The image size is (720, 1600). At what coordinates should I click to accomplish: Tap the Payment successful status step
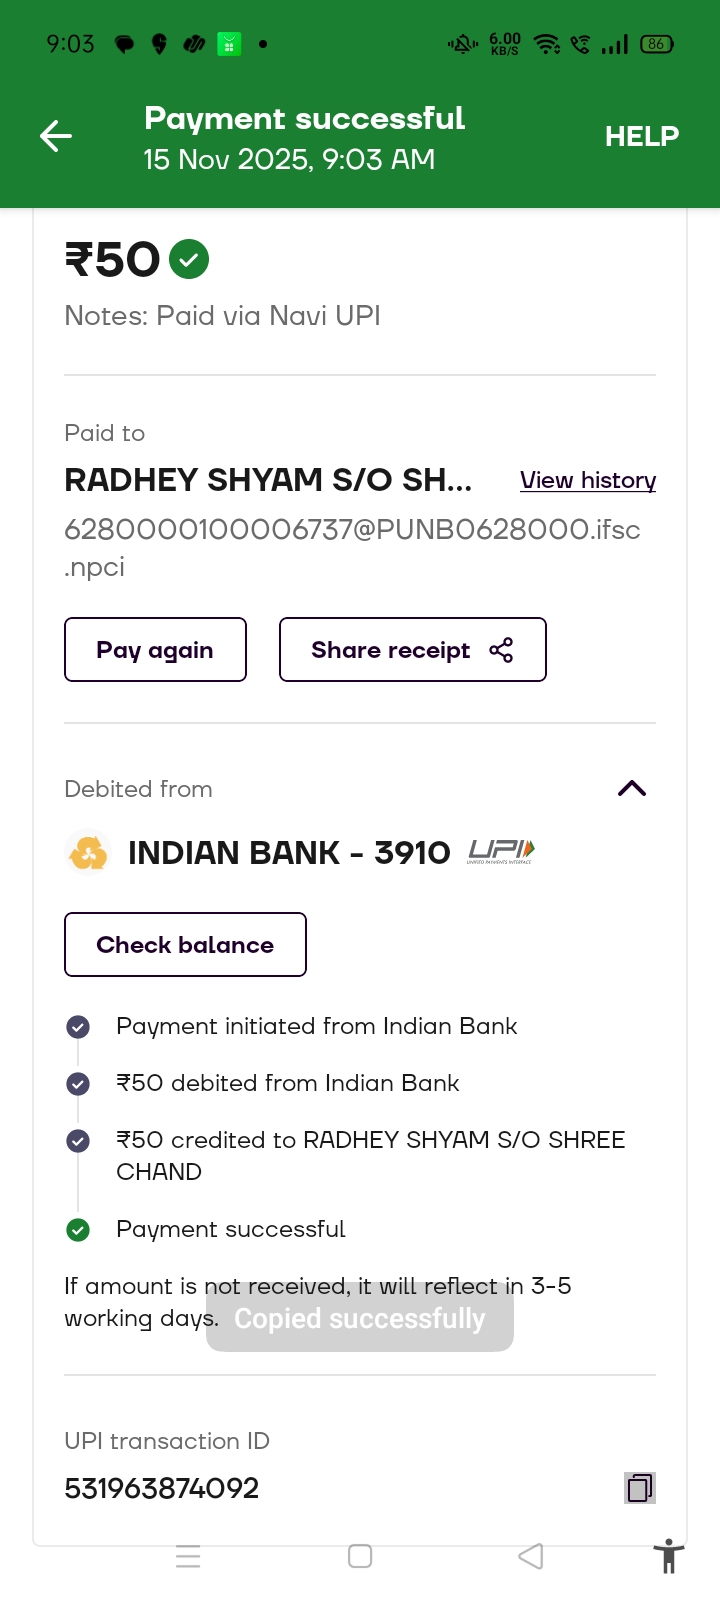tap(230, 1229)
